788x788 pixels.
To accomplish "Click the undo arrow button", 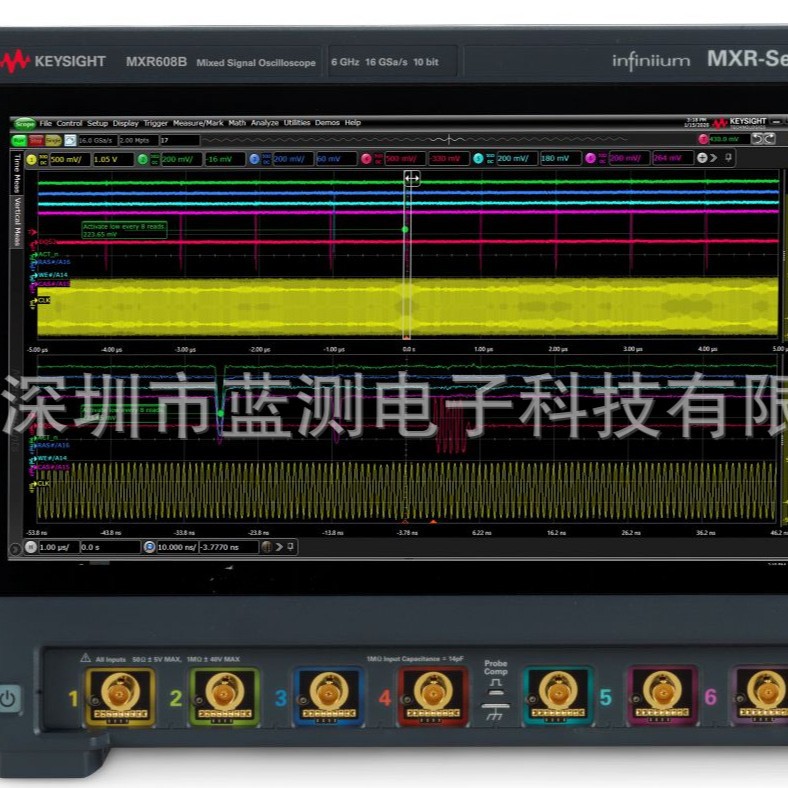I will (x=757, y=139).
